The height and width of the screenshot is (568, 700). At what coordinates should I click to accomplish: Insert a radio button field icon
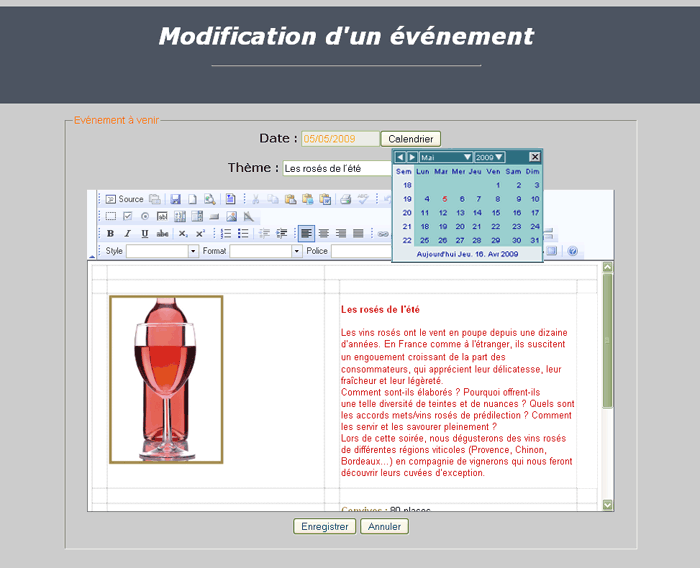point(145,217)
